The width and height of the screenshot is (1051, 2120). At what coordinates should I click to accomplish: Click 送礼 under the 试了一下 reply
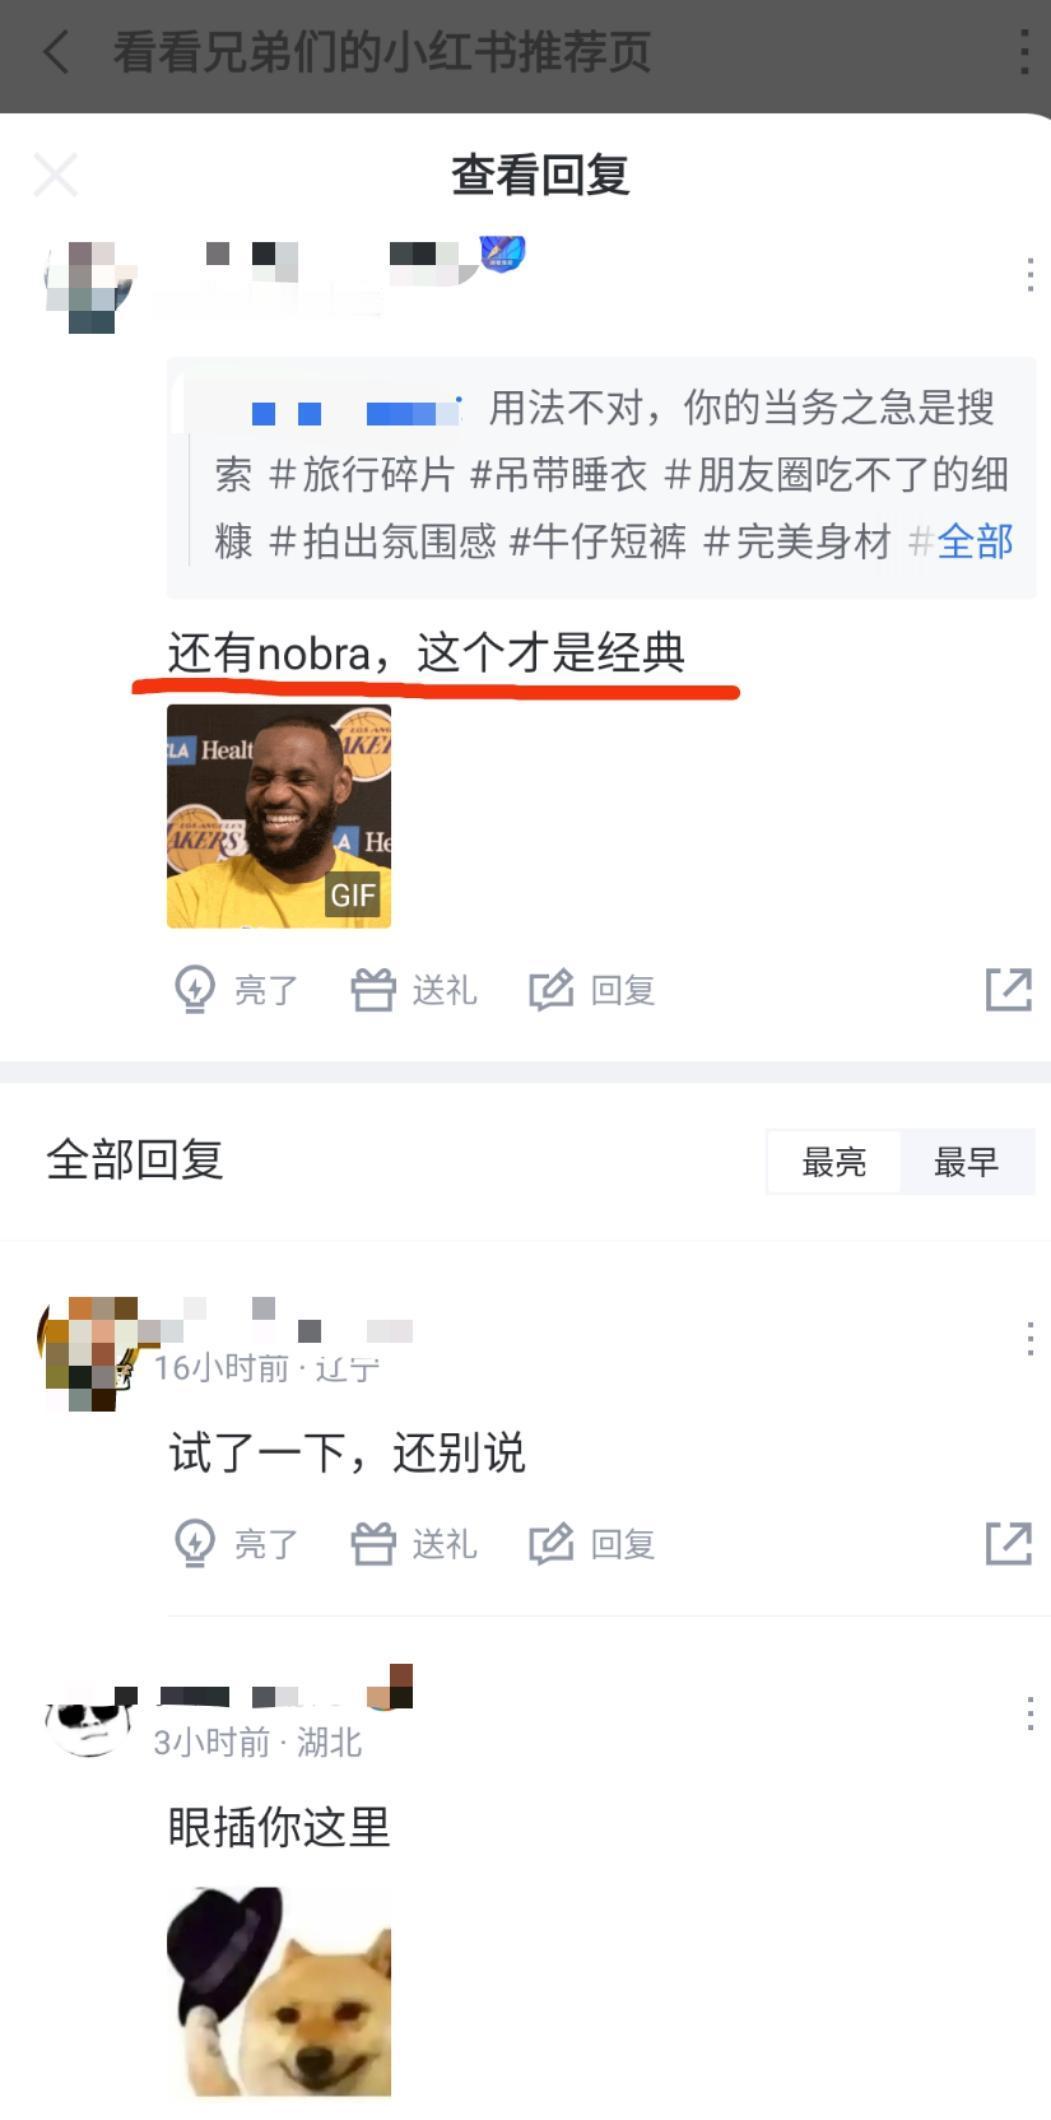pyautogui.click(x=413, y=1544)
